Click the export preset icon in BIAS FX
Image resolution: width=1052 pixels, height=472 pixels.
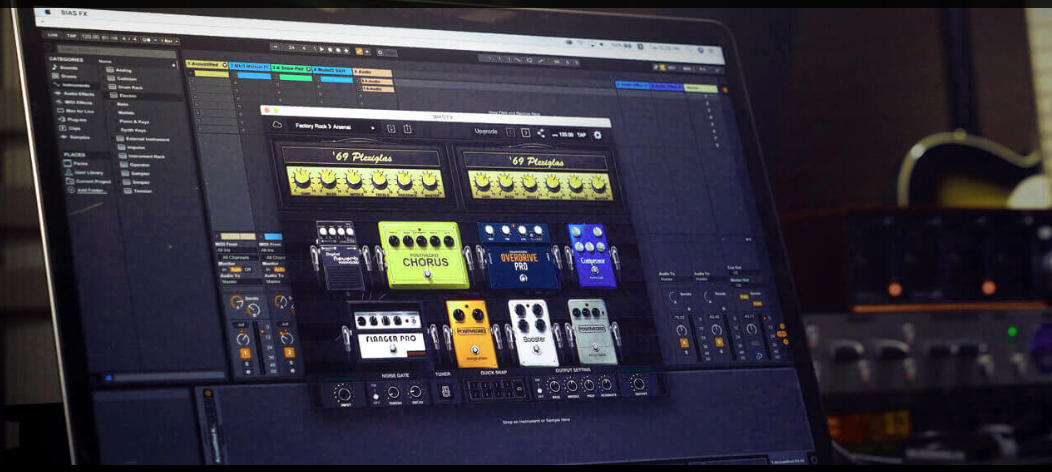coord(407,129)
